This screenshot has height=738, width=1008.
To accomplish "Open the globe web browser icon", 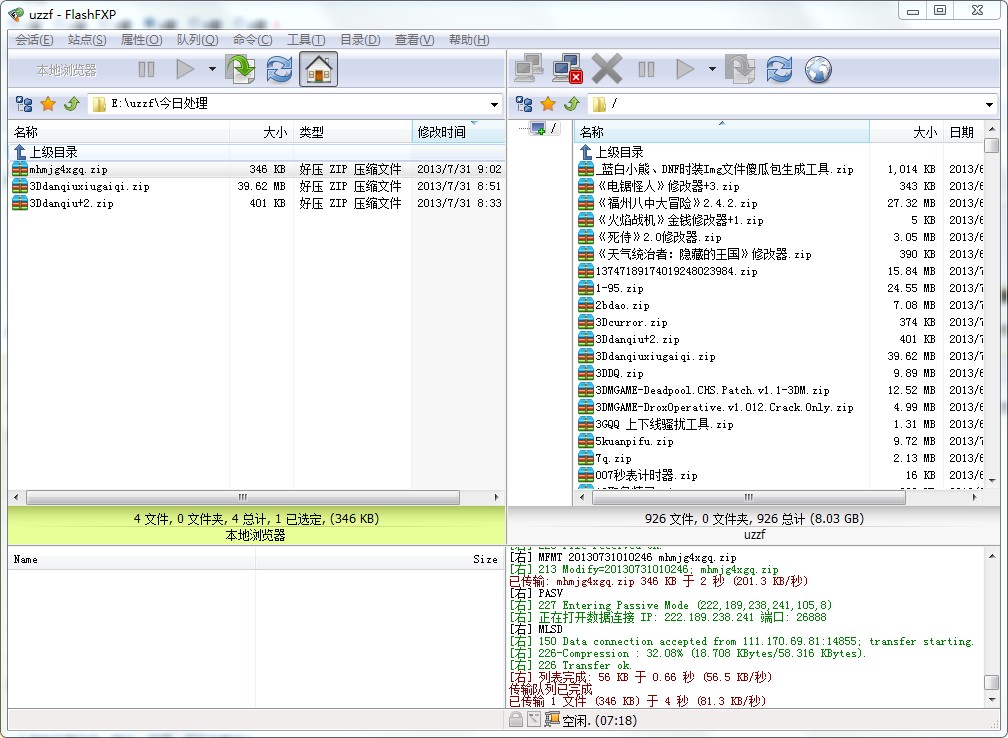I will 816,70.
